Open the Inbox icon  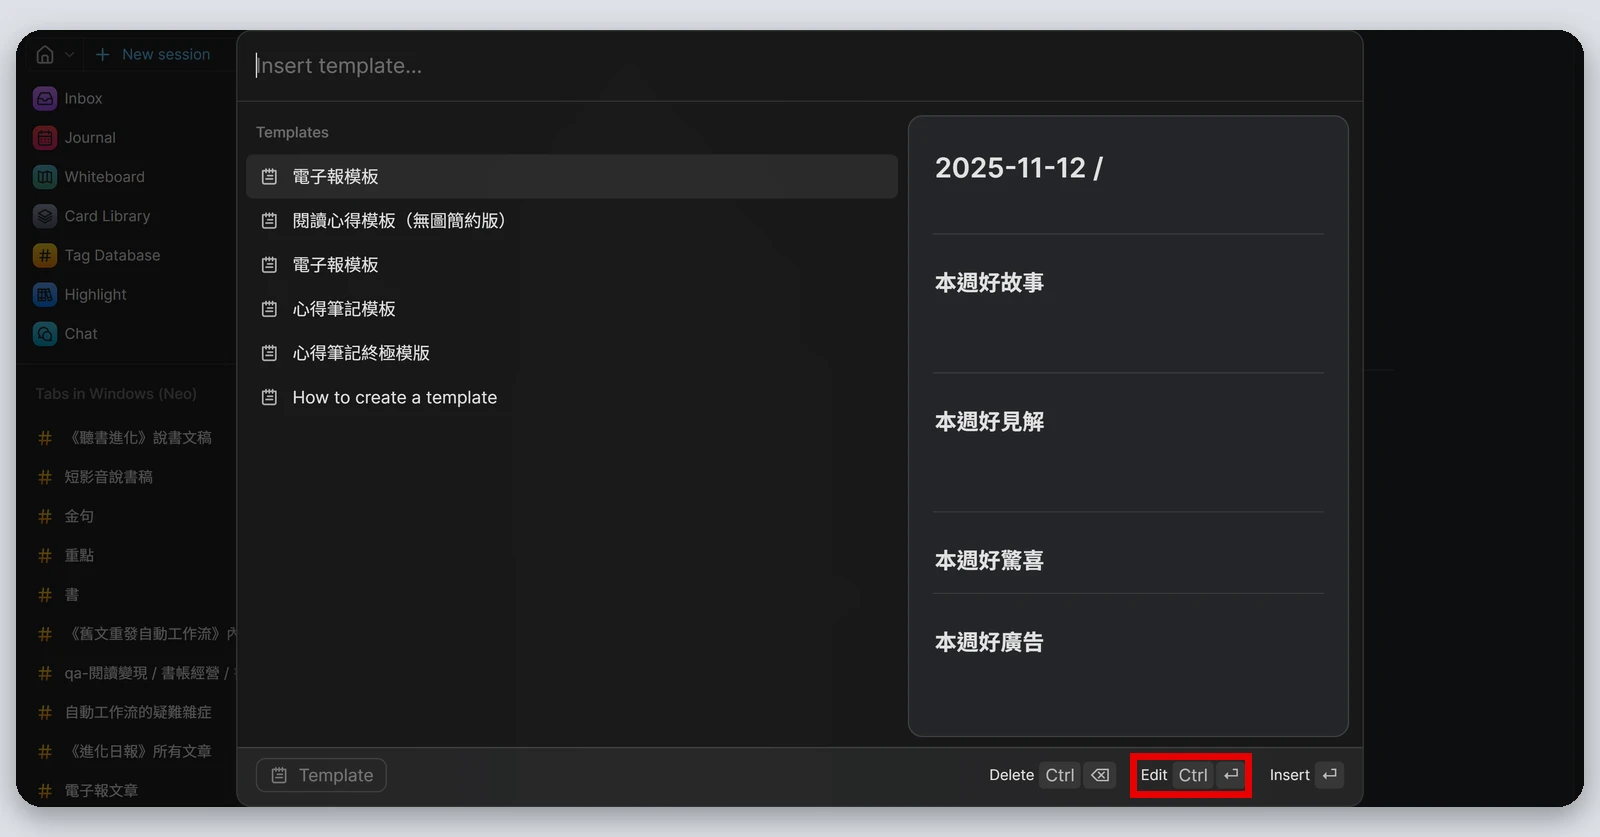coord(45,98)
